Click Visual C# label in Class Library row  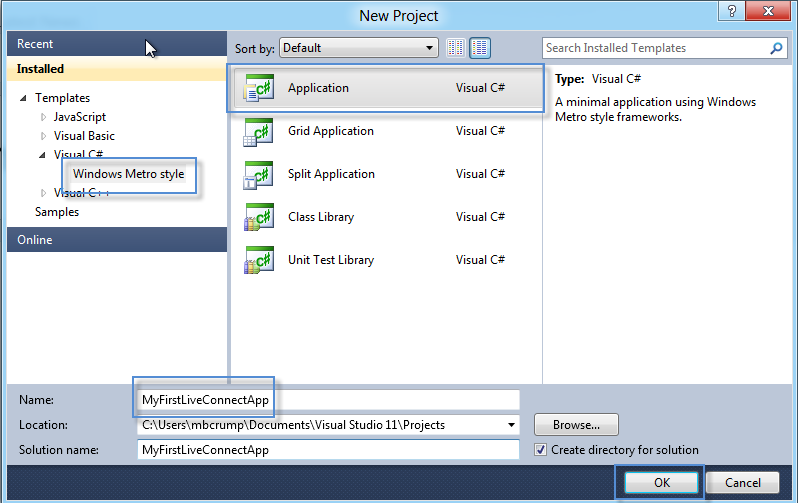[x=480, y=217]
